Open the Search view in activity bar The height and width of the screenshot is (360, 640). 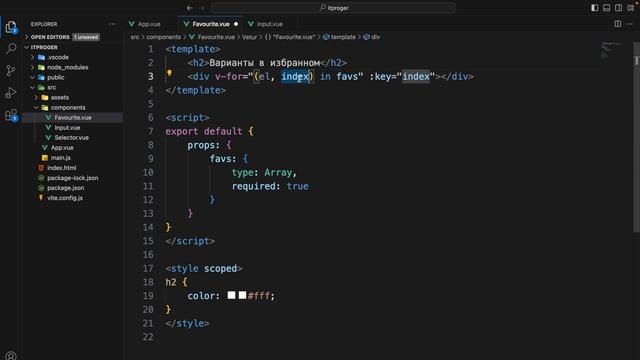11,49
